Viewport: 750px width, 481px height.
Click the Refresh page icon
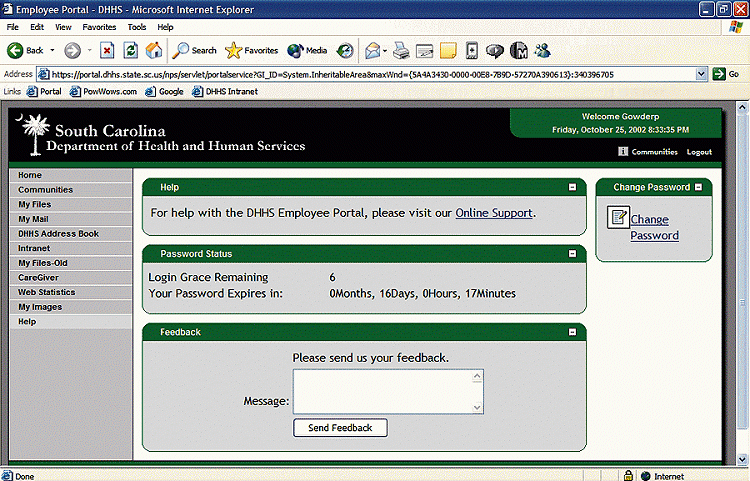pyautogui.click(x=130, y=50)
